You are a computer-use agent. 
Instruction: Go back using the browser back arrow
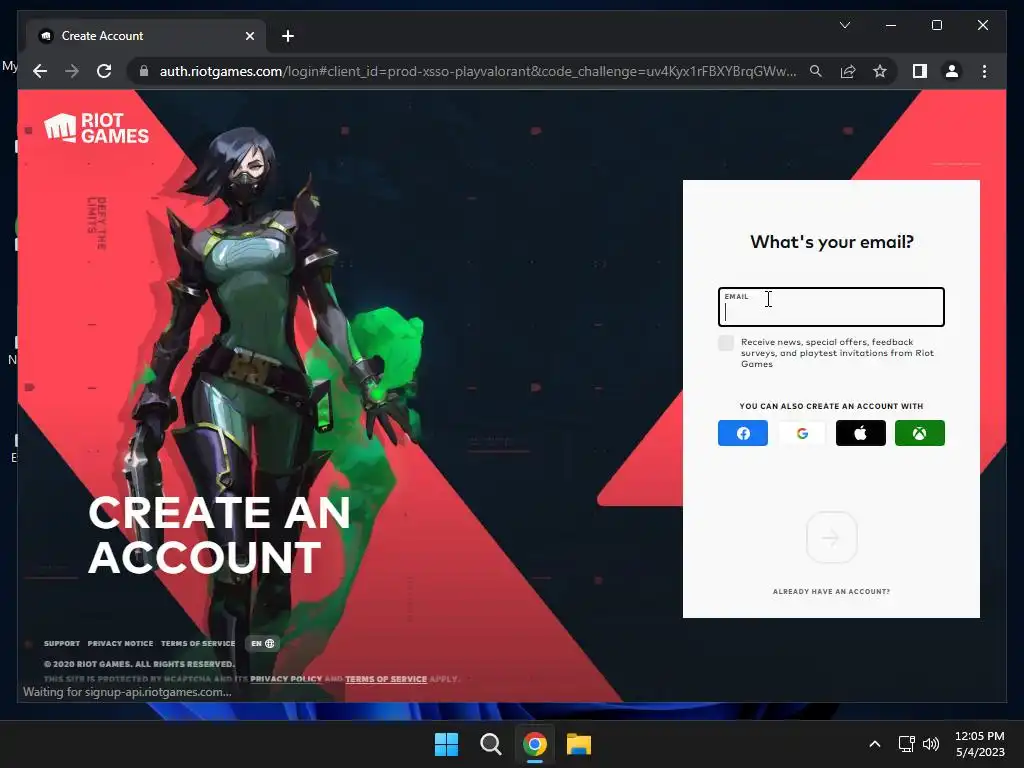click(40, 71)
